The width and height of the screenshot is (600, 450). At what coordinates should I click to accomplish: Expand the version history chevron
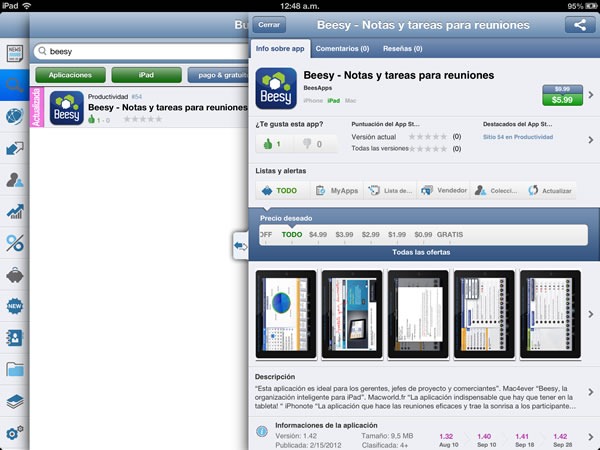coord(591,437)
